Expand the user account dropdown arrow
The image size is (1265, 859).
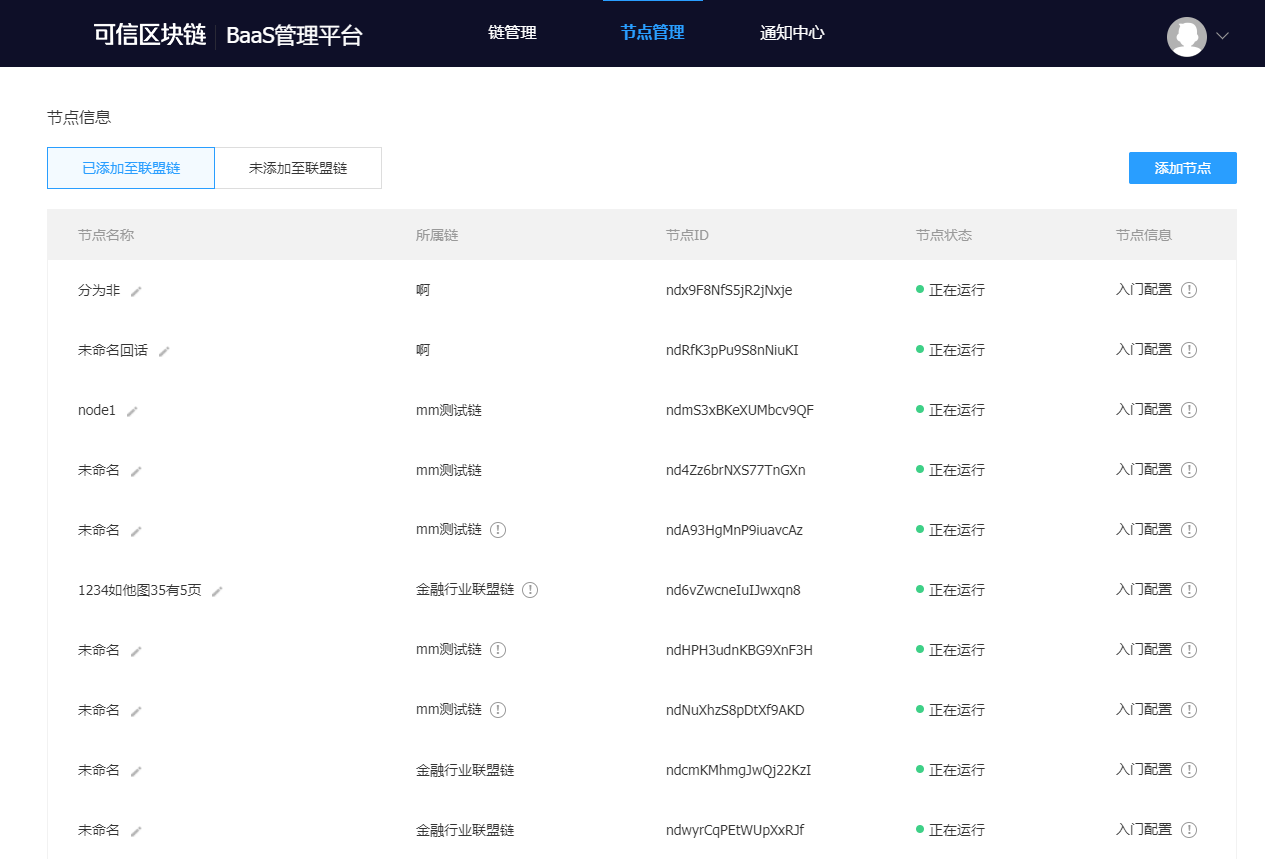(1222, 36)
